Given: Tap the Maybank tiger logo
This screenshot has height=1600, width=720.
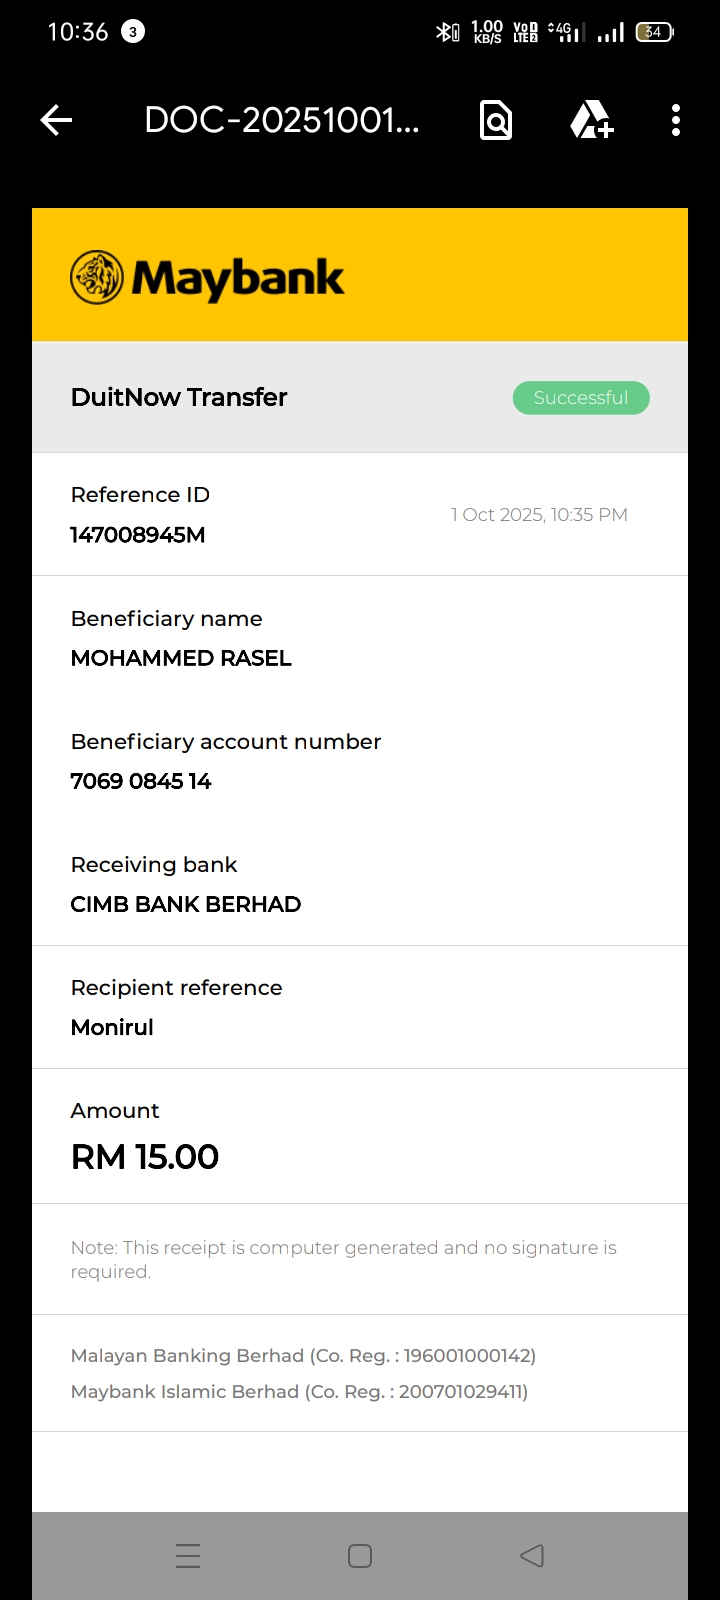Looking at the screenshot, I should 97,277.
